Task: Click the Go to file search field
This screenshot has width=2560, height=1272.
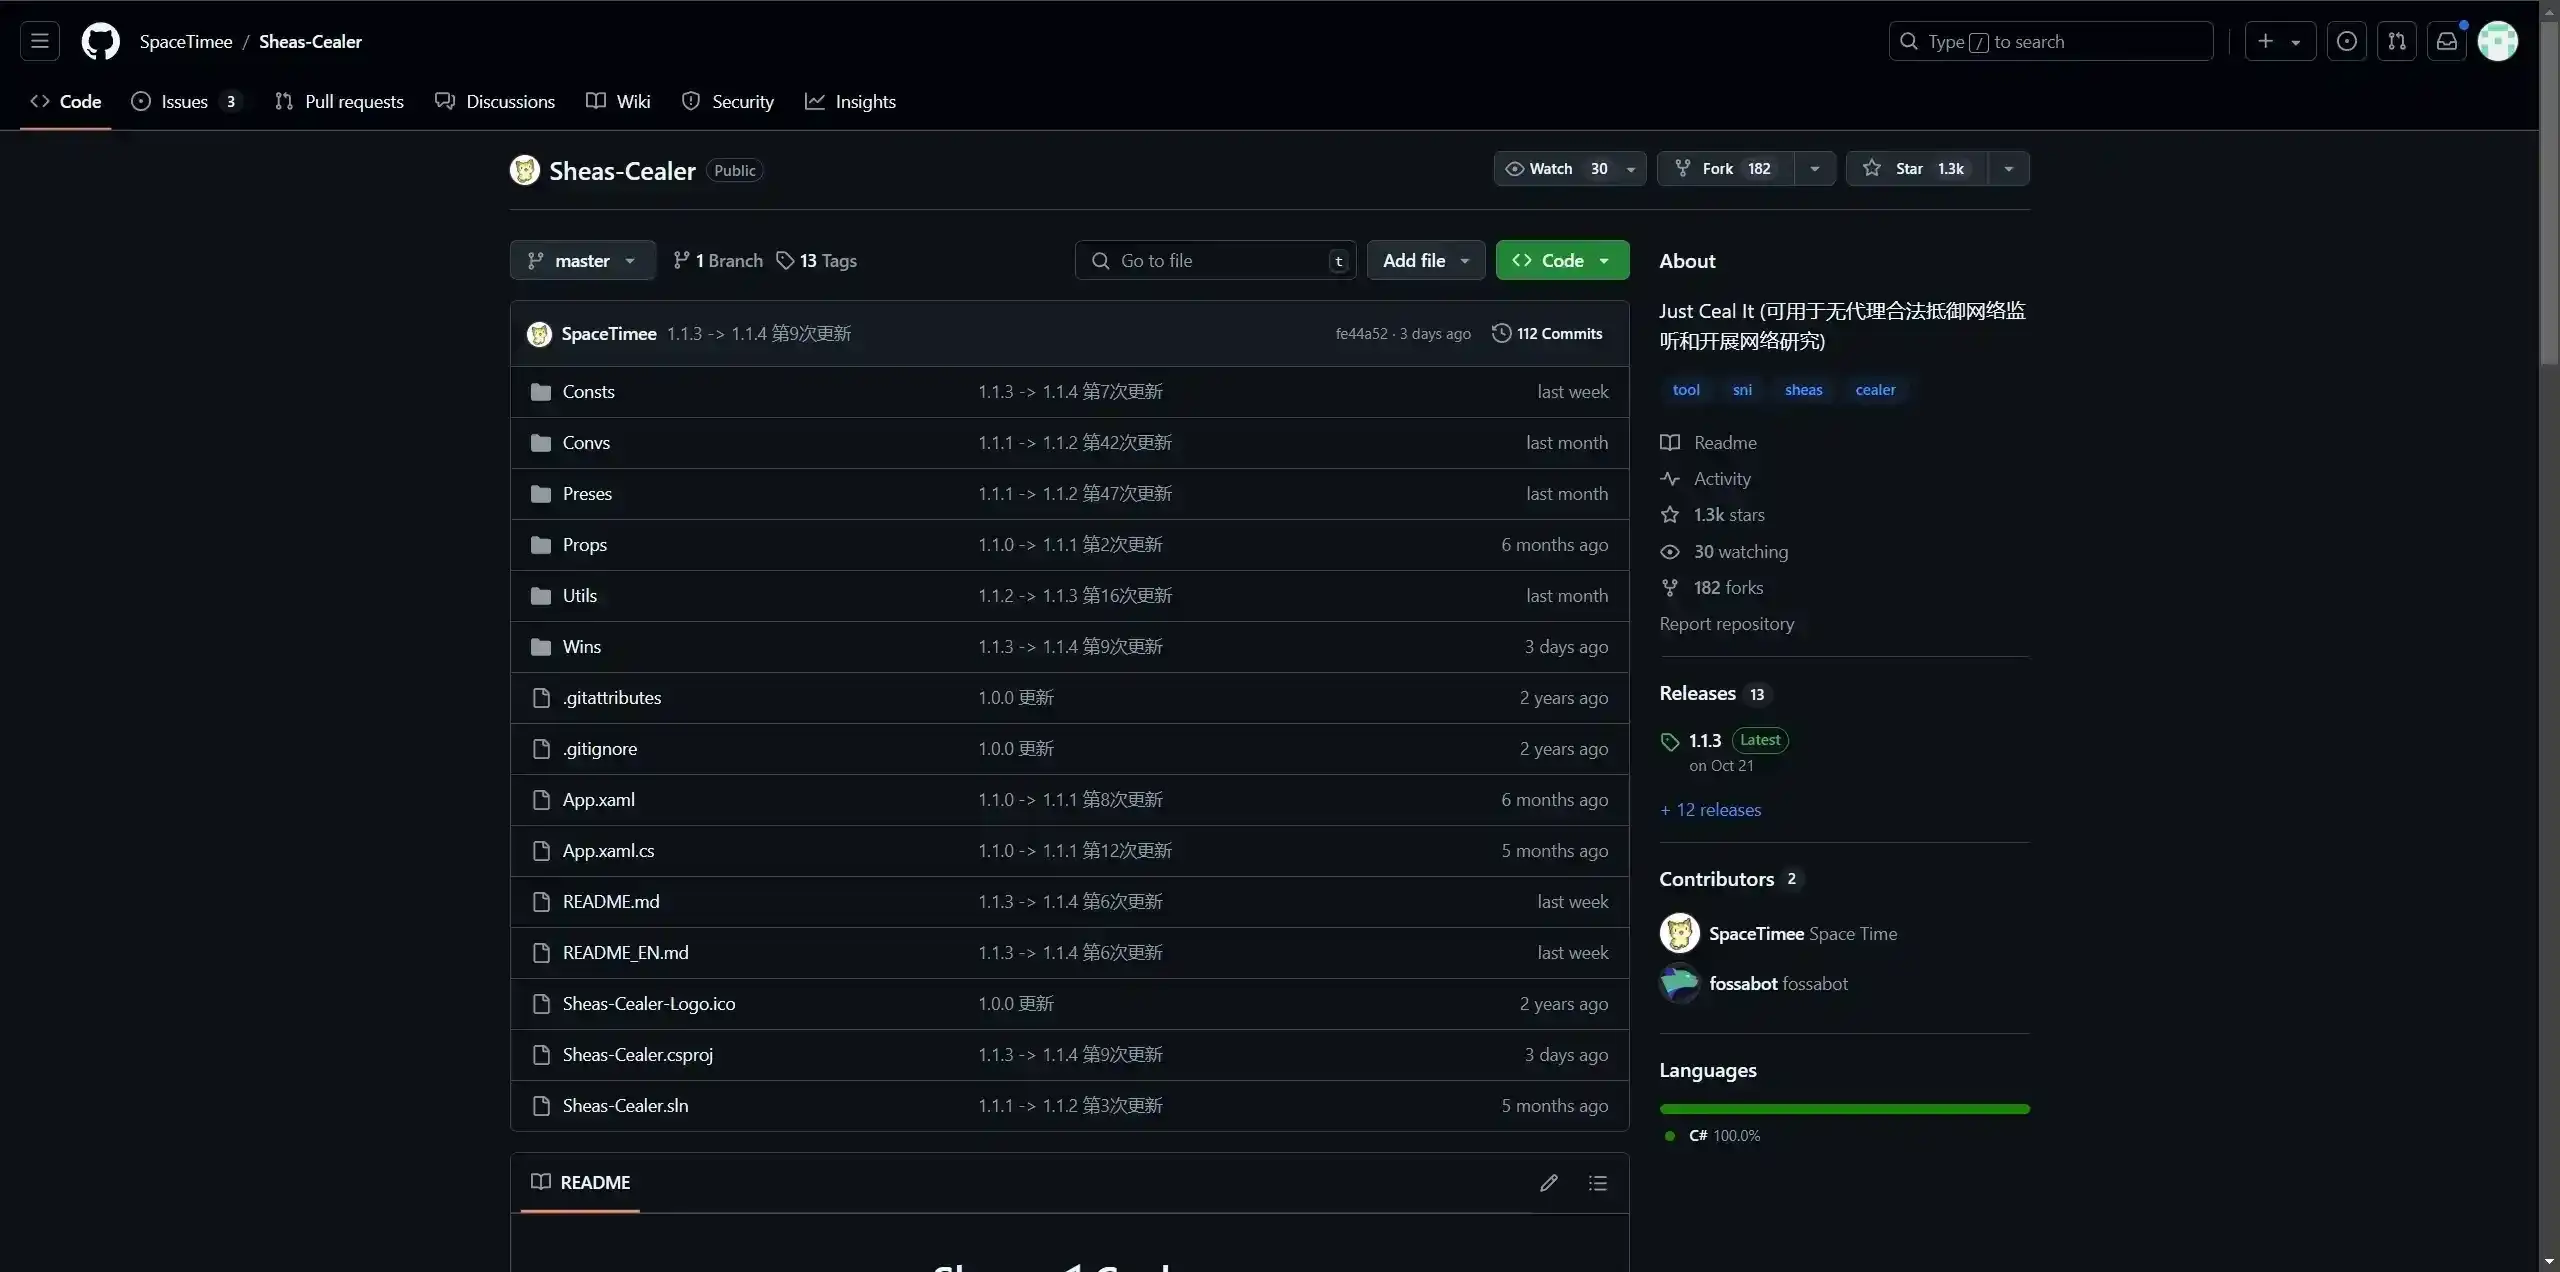Action: pyautogui.click(x=1215, y=260)
